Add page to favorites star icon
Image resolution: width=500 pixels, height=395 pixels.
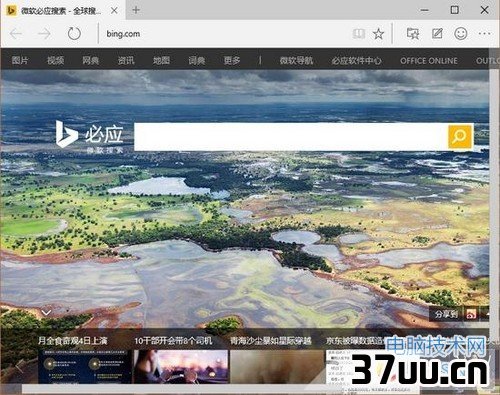pos(378,33)
